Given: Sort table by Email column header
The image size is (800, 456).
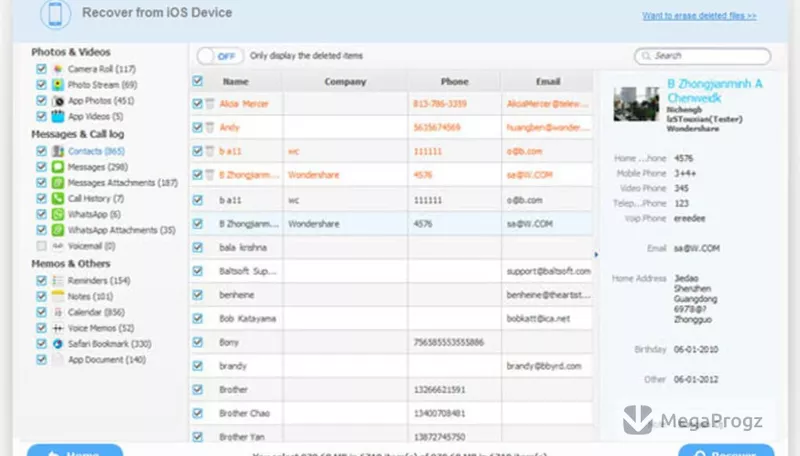Looking at the screenshot, I should [x=548, y=81].
